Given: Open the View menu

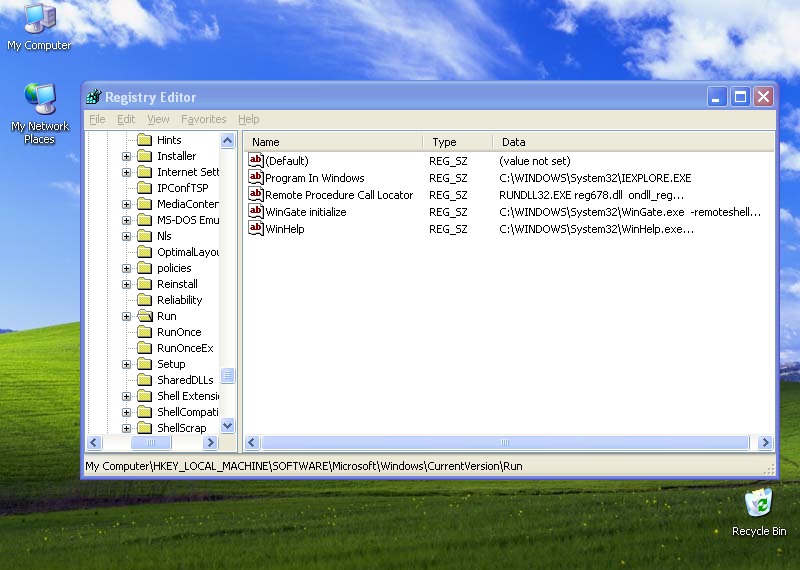Looking at the screenshot, I should click(x=158, y=119).
